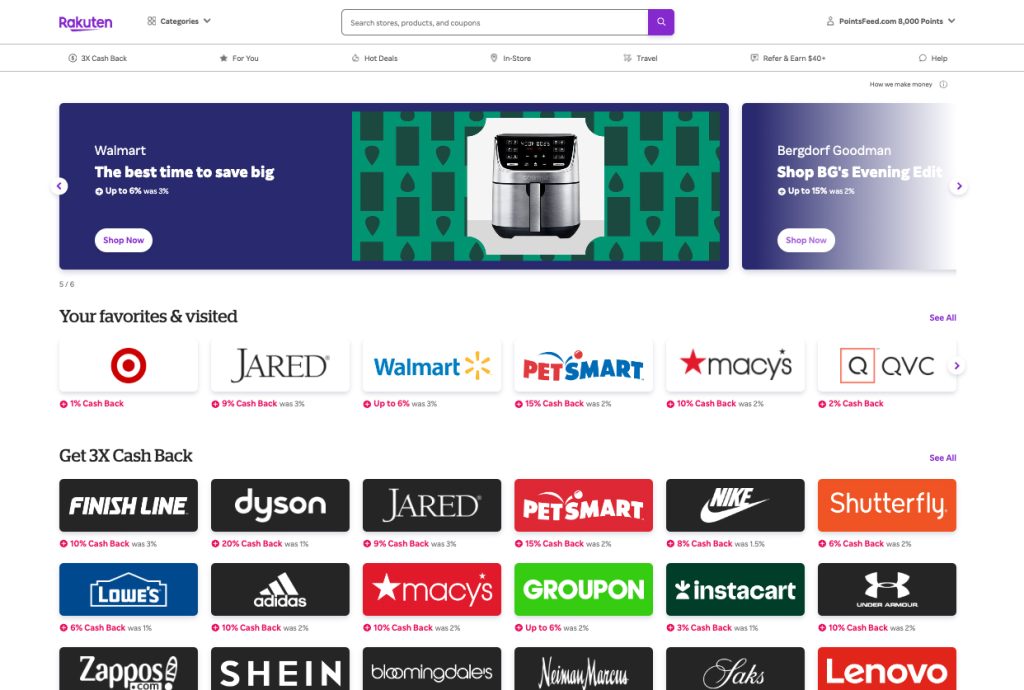Viewport: 1024px width, 690px height.
Task: Switch to the Hot Deals tab
Action: [x=375, y=58]
